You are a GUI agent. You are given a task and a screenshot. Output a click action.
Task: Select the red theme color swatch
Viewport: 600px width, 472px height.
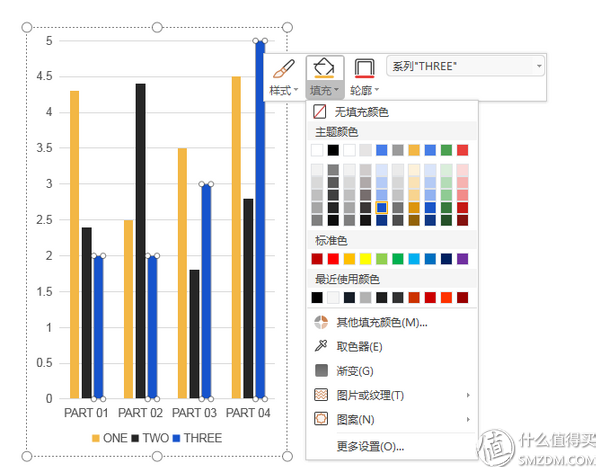tap(462, 150)
